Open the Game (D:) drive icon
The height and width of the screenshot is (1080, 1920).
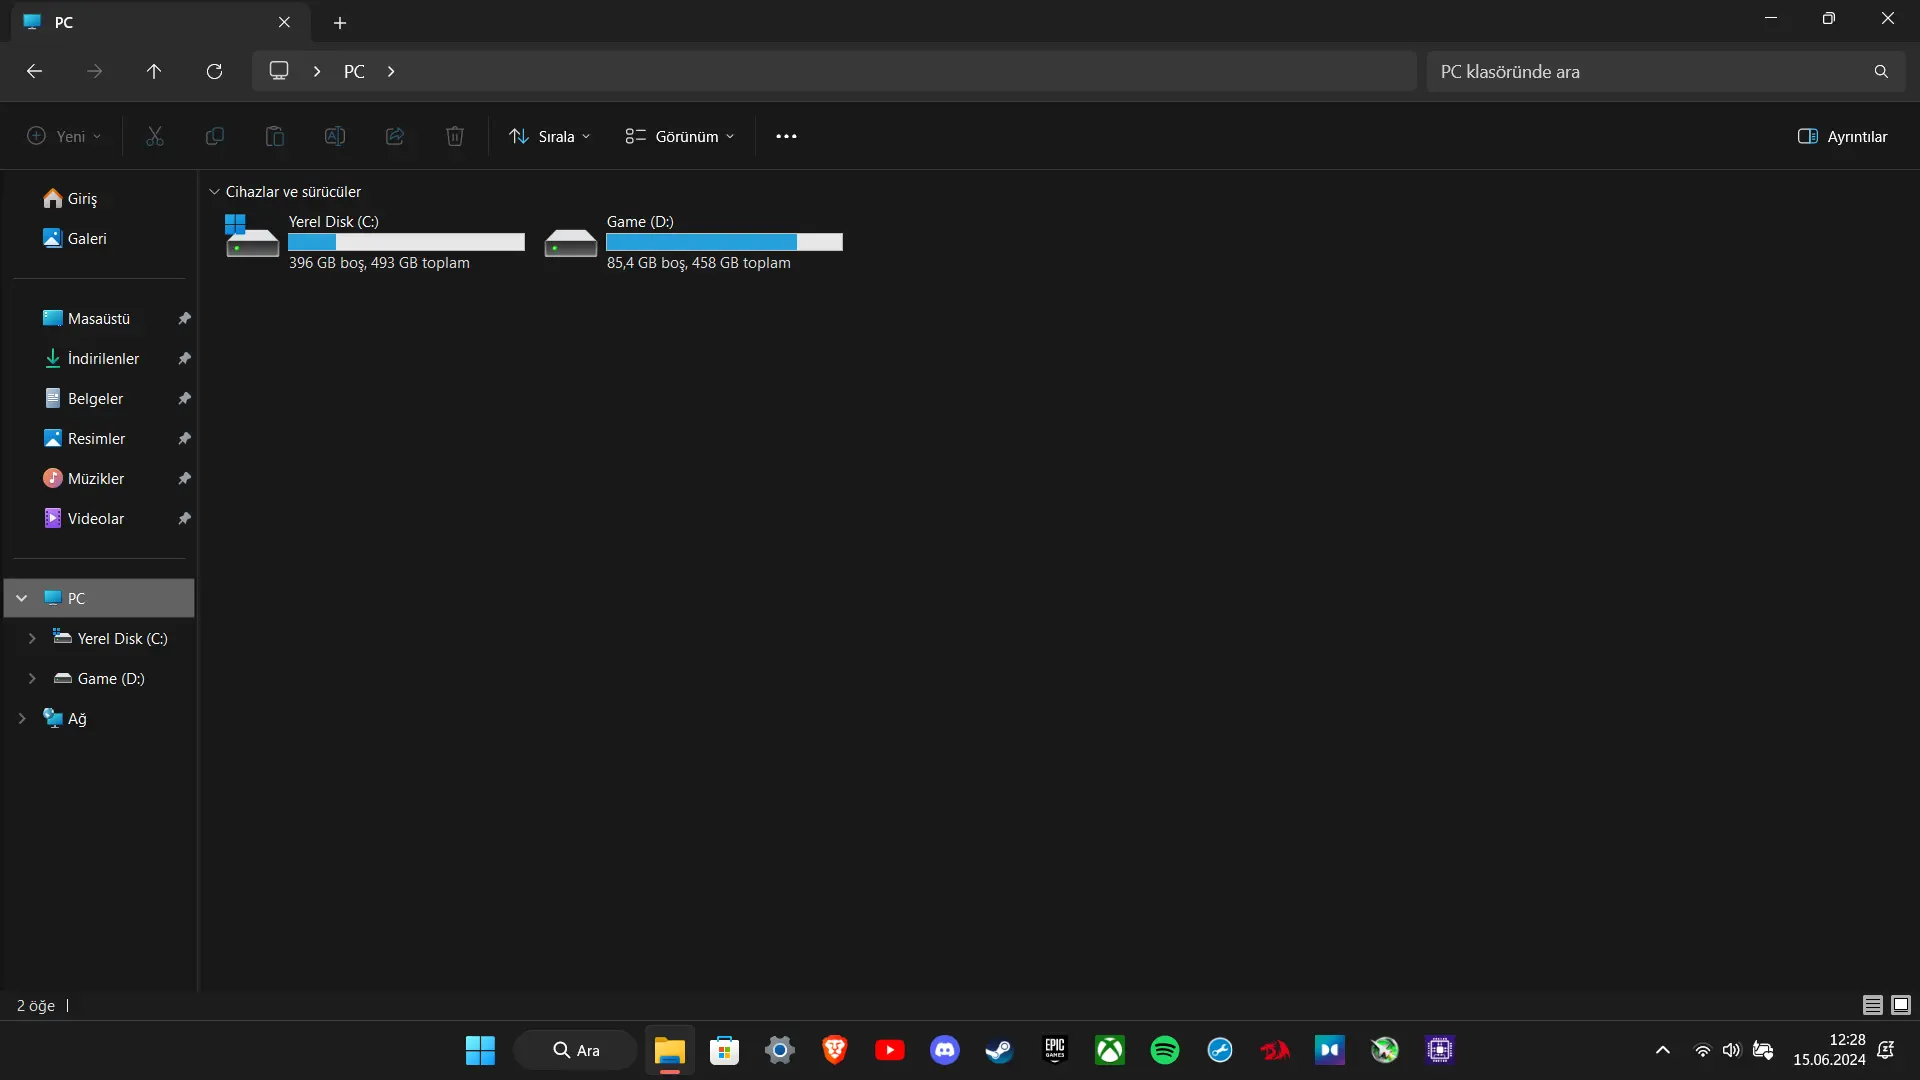click(571, 242)
